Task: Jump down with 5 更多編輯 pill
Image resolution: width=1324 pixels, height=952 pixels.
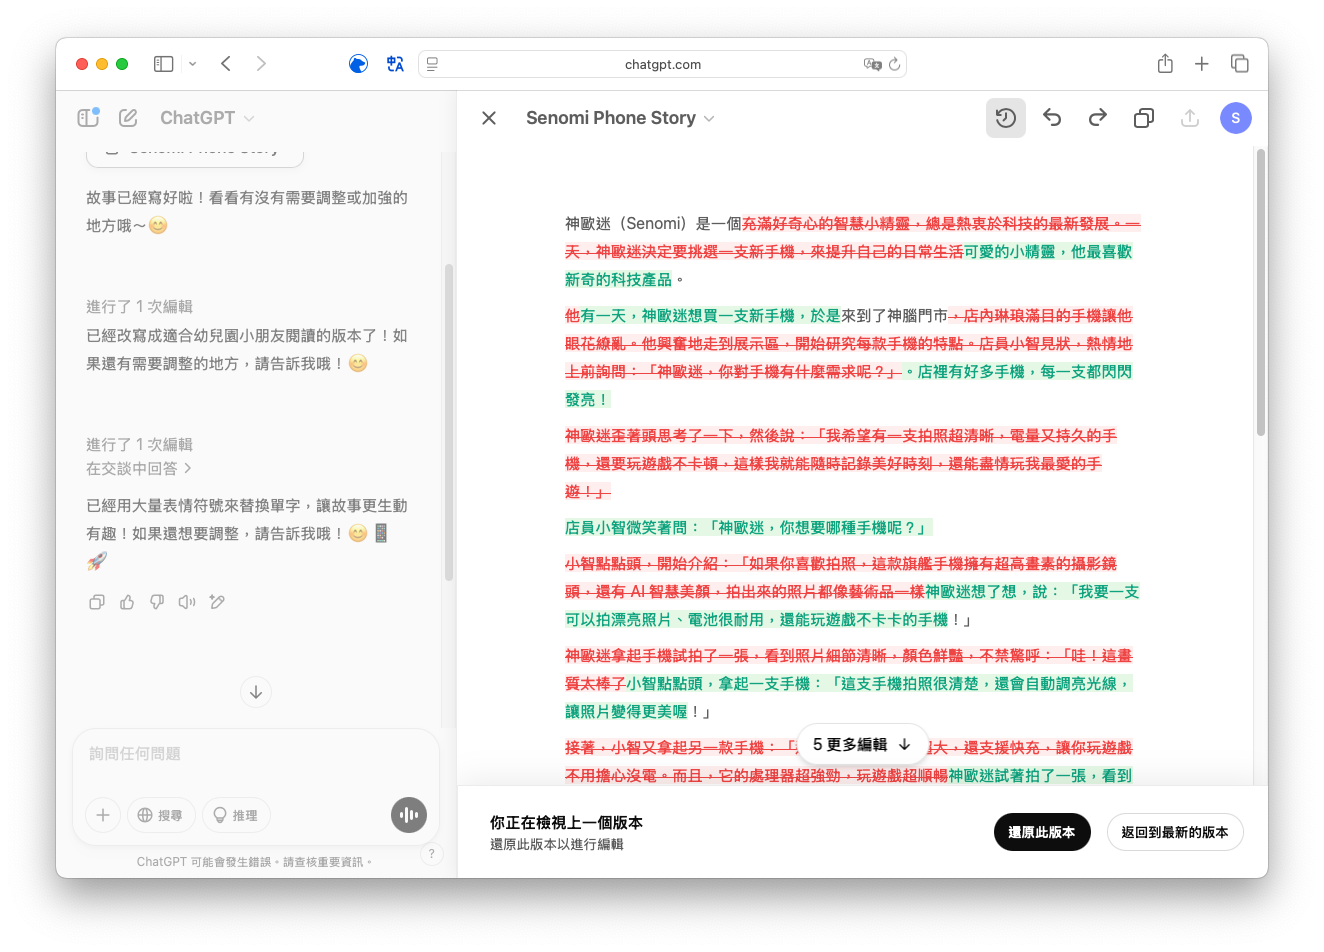Action: click(x=861, y=744)
